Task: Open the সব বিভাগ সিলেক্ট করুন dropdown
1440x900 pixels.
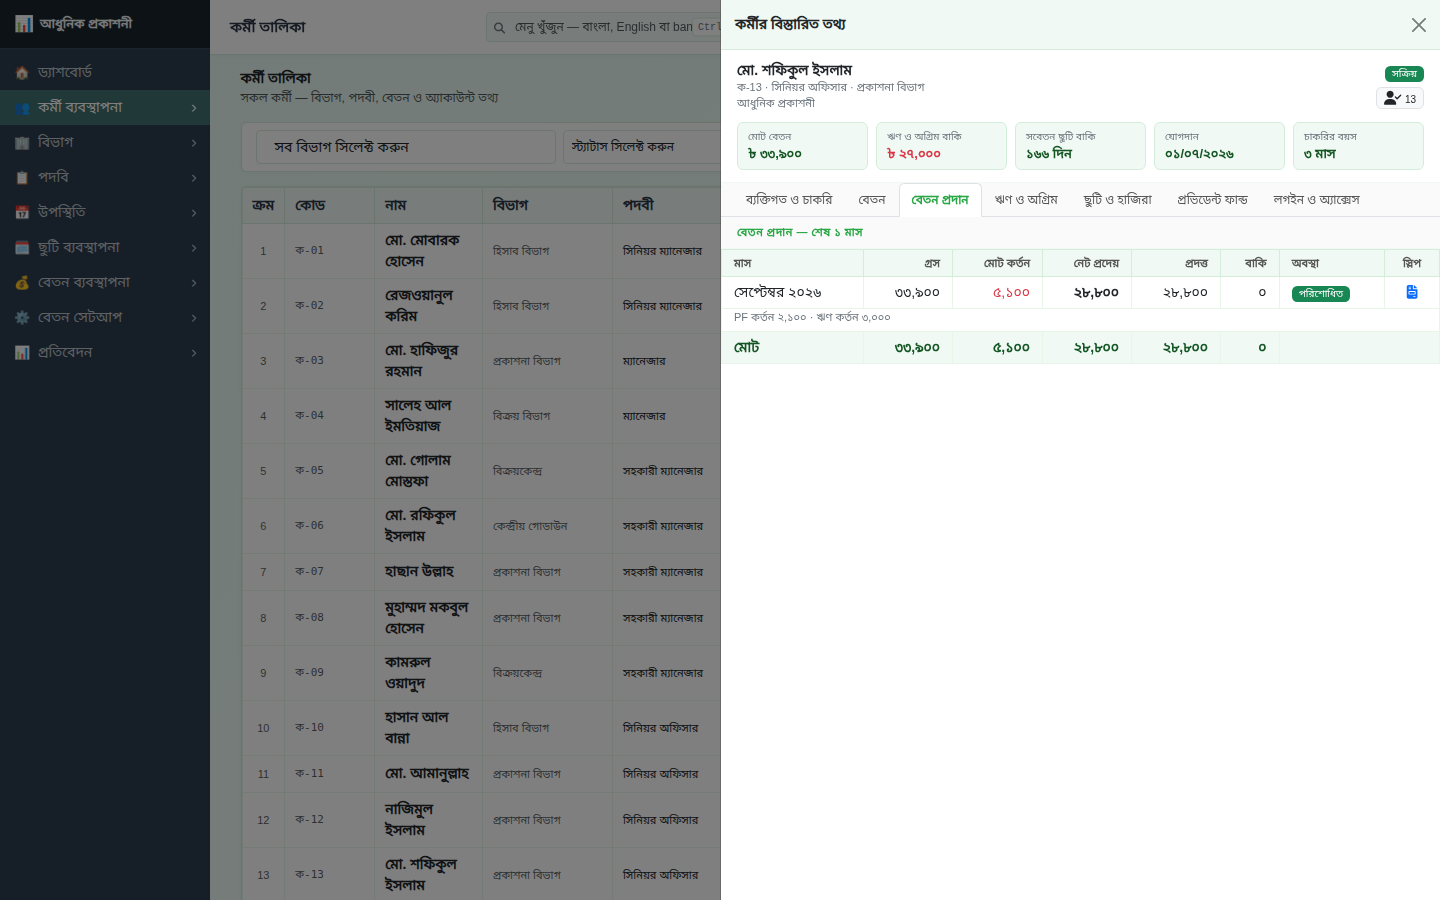Action: (405, 147)
